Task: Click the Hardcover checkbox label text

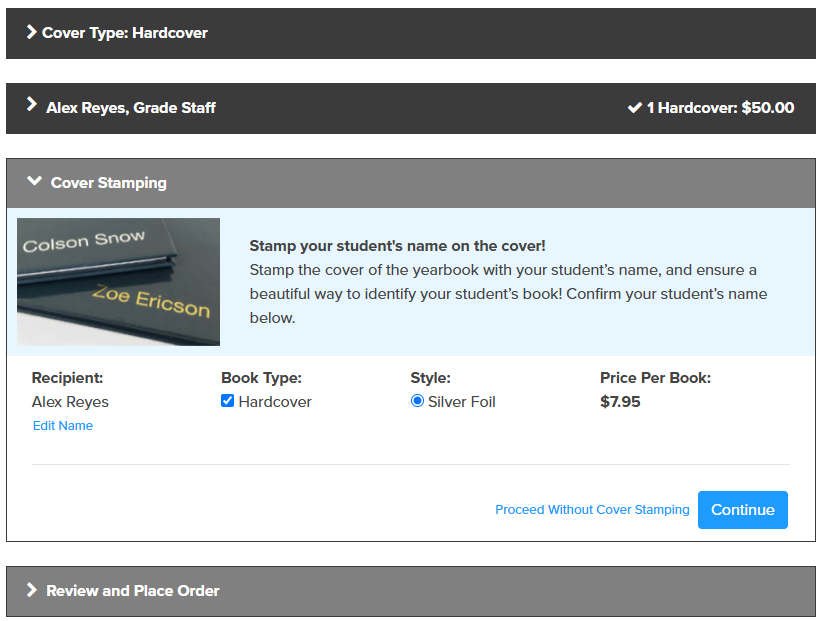Action: 275,402
